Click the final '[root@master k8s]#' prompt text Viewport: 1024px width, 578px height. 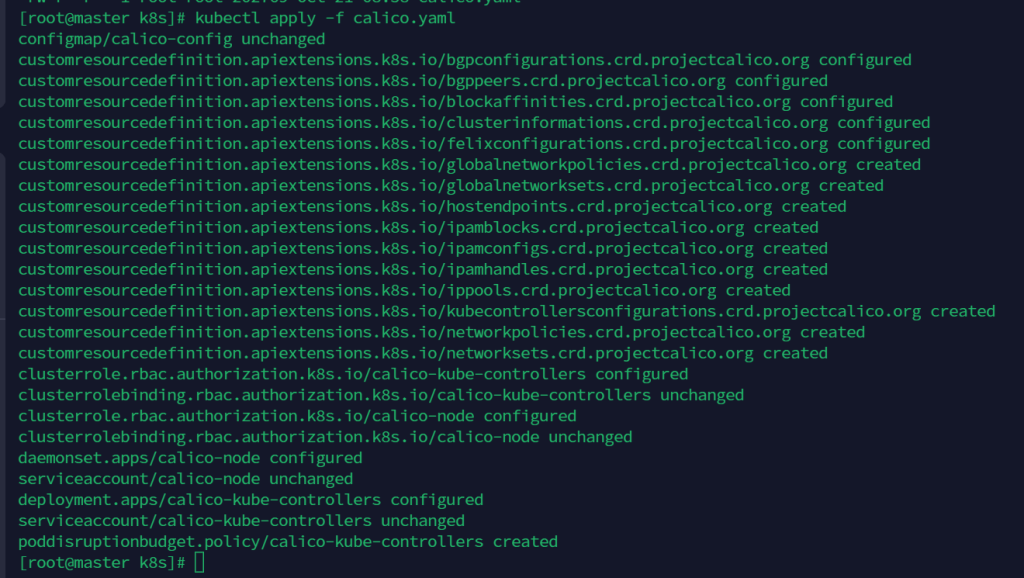(102, 563)
